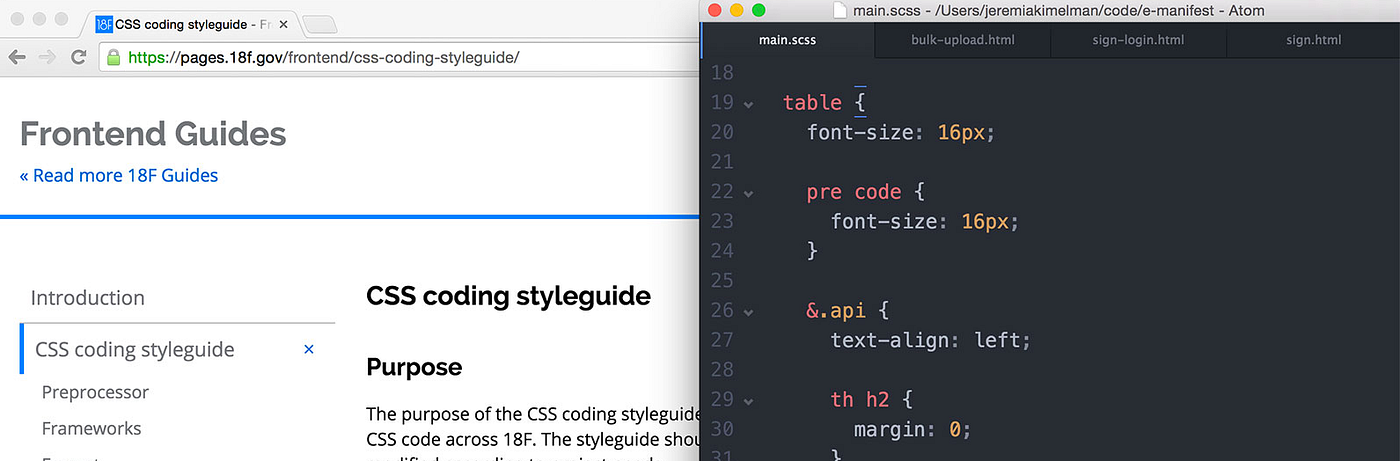Click the browser address bar URL

(x=323, y=57)
